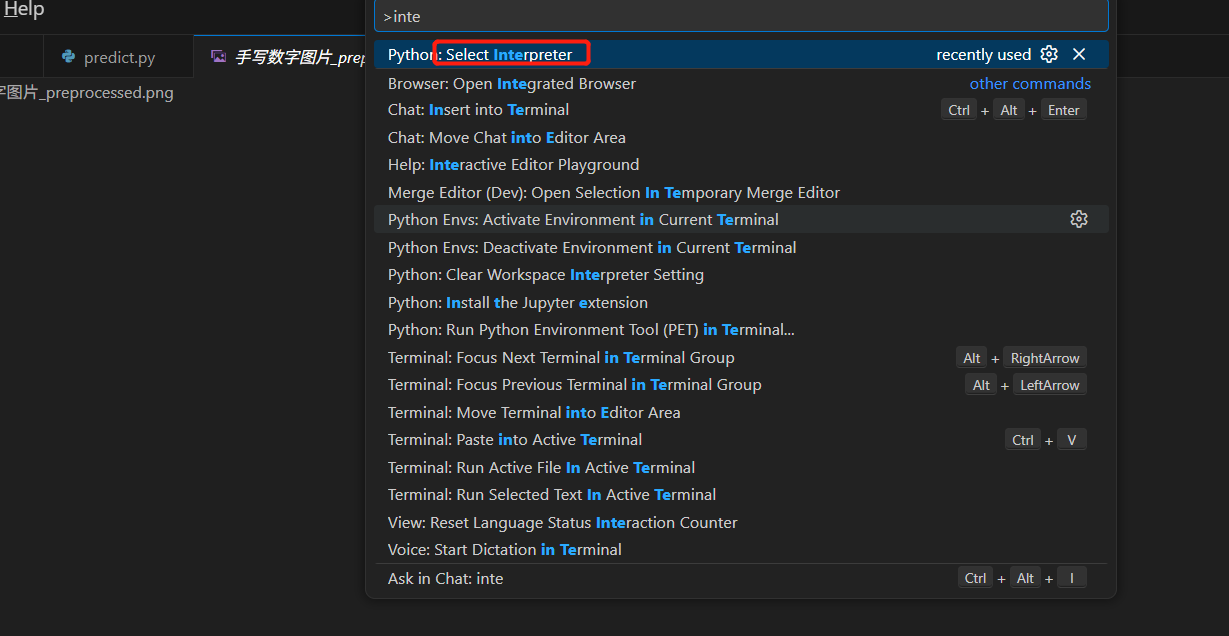Screen dimensions: 1229x636
Task: Choose Terminal: Move Terminal into Editor Area
Action: 741,412
